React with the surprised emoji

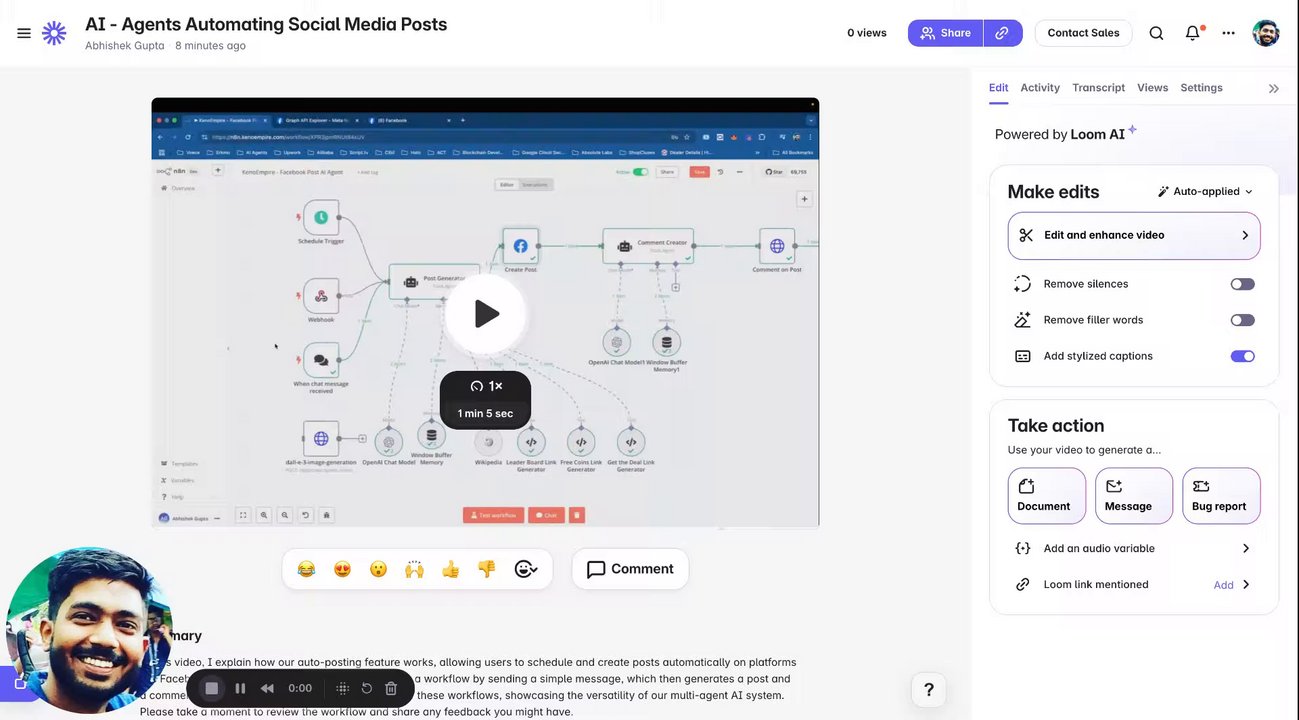click(378, 569)
